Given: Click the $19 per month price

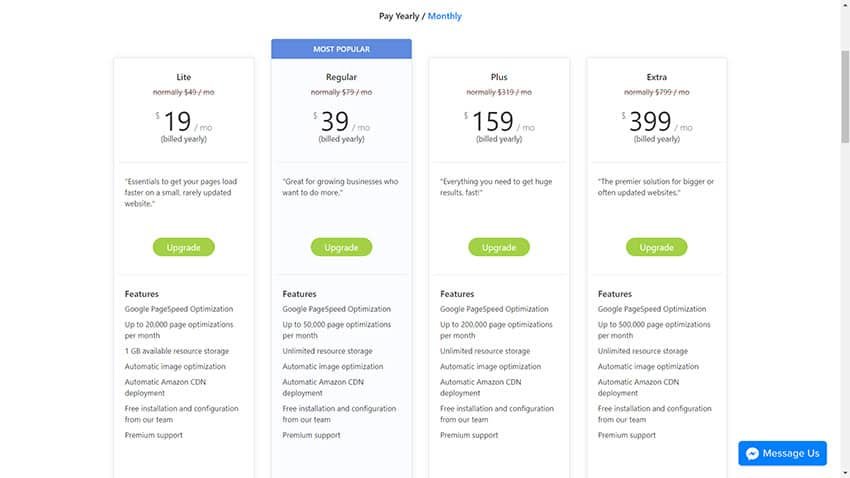Looking at the screenshot, I should [x=184, y=121].
